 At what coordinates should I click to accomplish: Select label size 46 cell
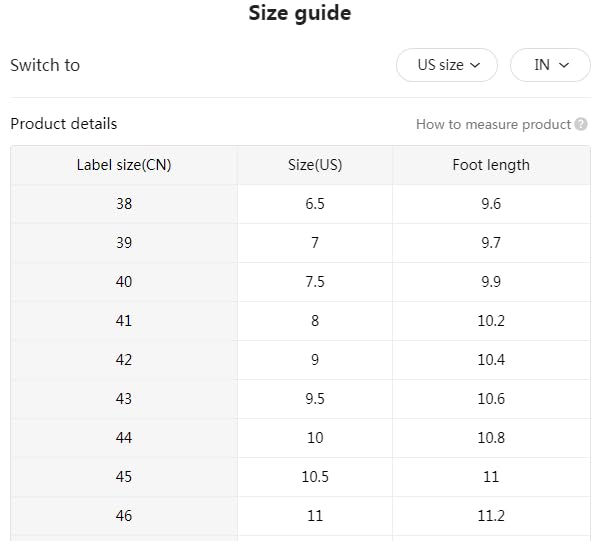coord(124,516)
